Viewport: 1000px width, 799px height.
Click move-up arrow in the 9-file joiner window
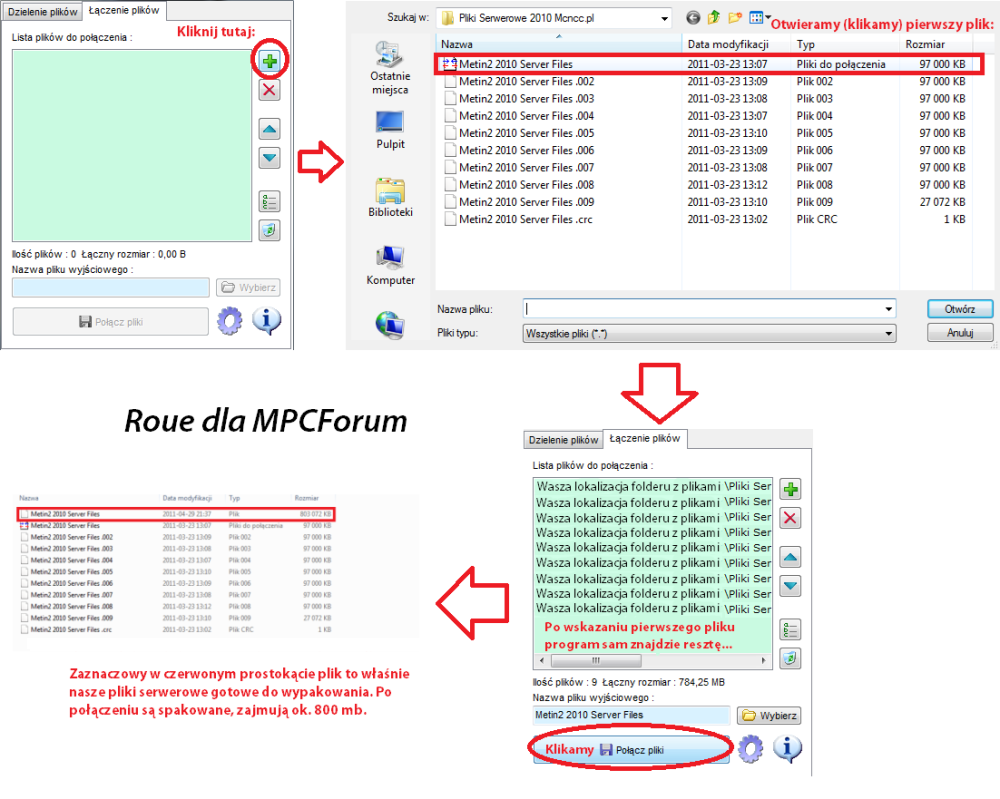tap(791, 558)
